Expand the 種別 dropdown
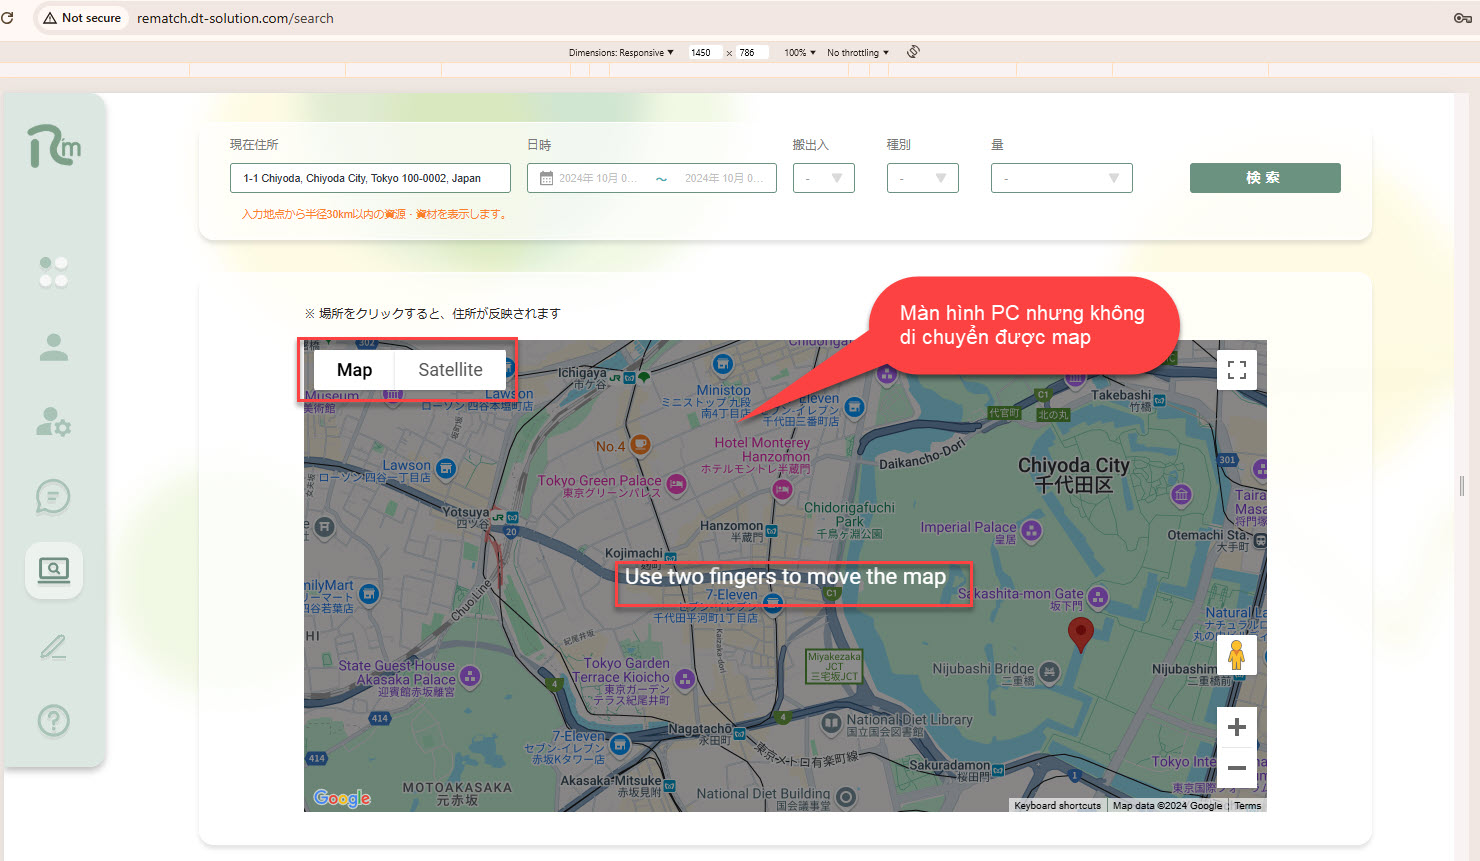1480x861 pixels. pyautogui.click(x=922, y=178)
